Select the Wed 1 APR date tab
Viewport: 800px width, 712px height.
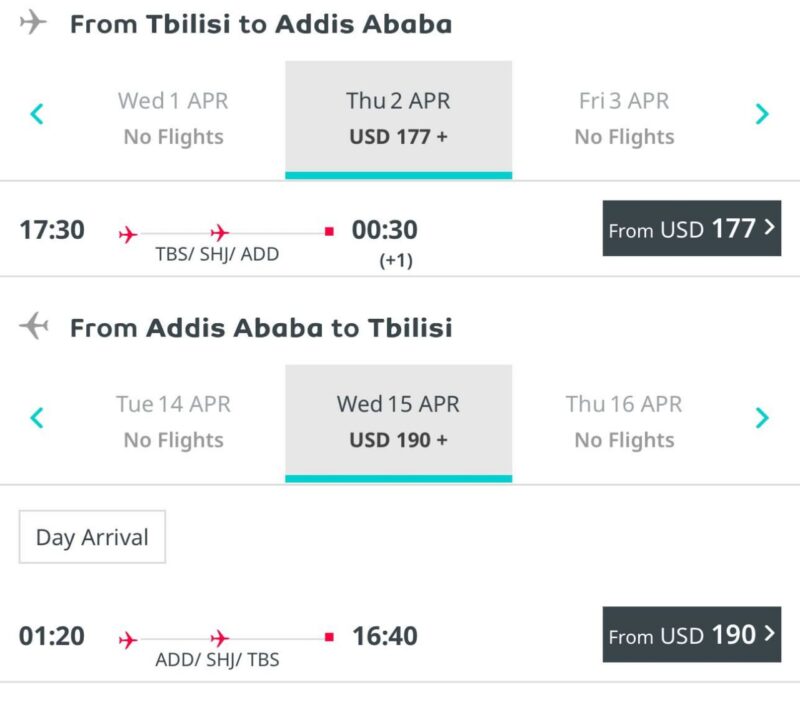click(173, 118)
